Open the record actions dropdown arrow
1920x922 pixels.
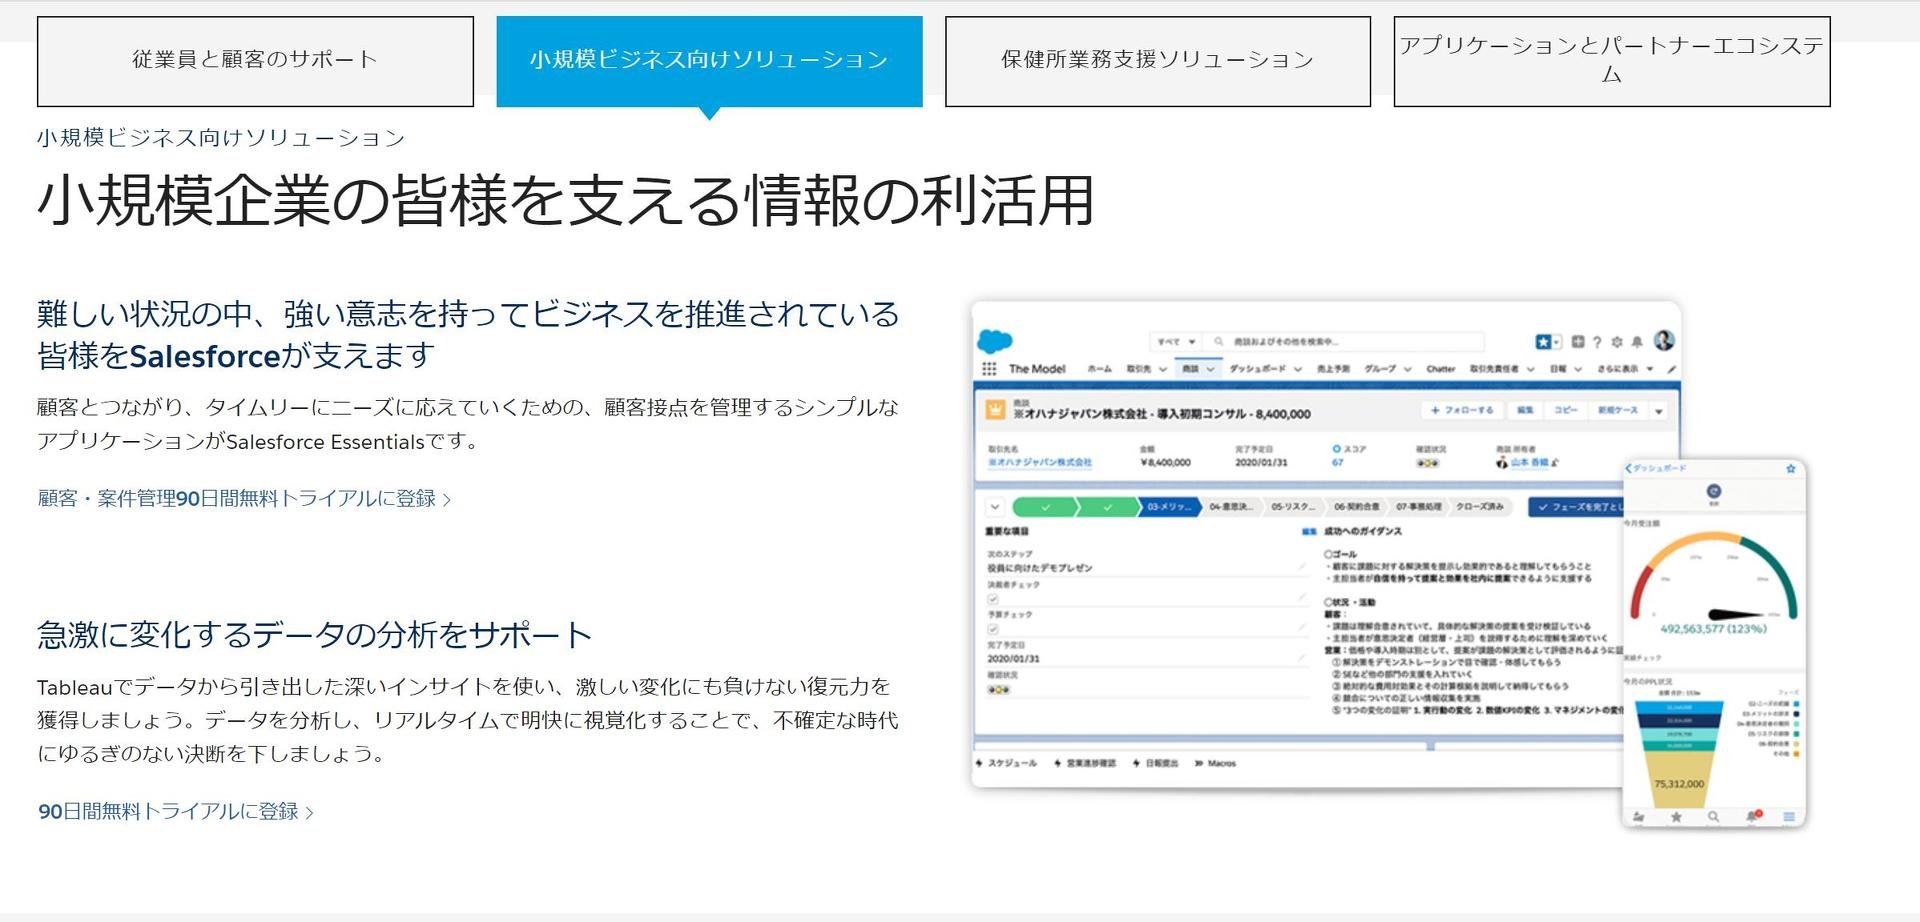1659,411
